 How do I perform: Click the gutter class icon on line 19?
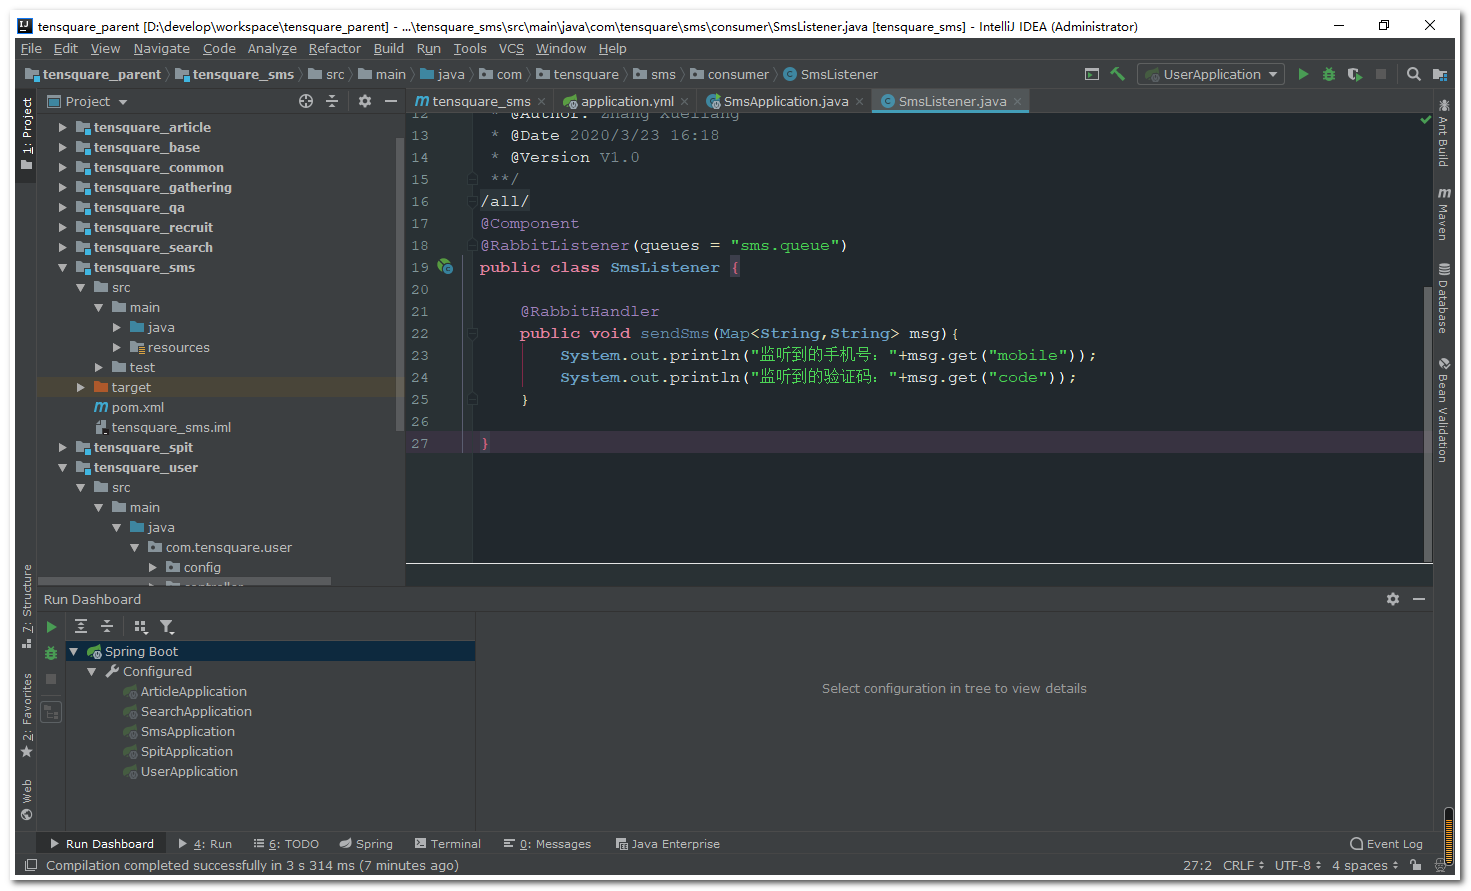(x=445, y=267)
